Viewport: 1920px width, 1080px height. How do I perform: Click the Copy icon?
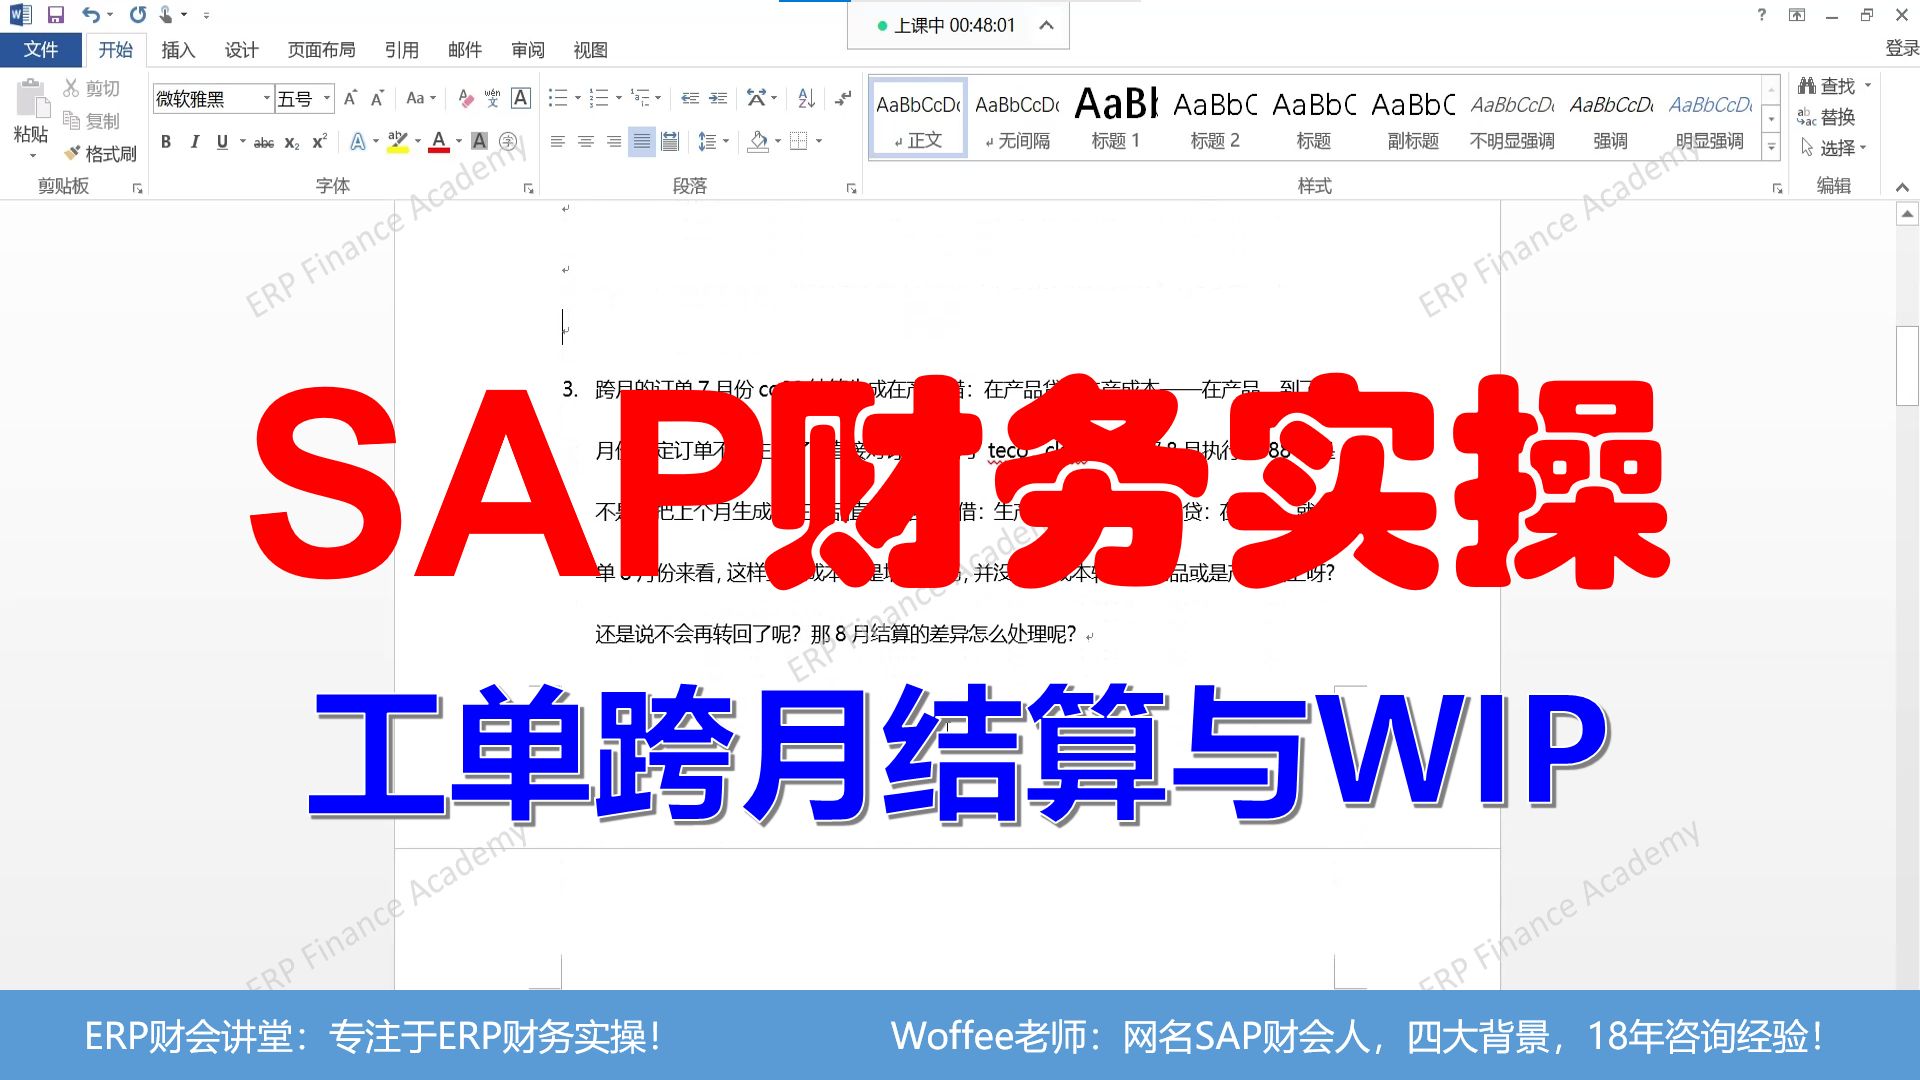click(x=71, y=121)
